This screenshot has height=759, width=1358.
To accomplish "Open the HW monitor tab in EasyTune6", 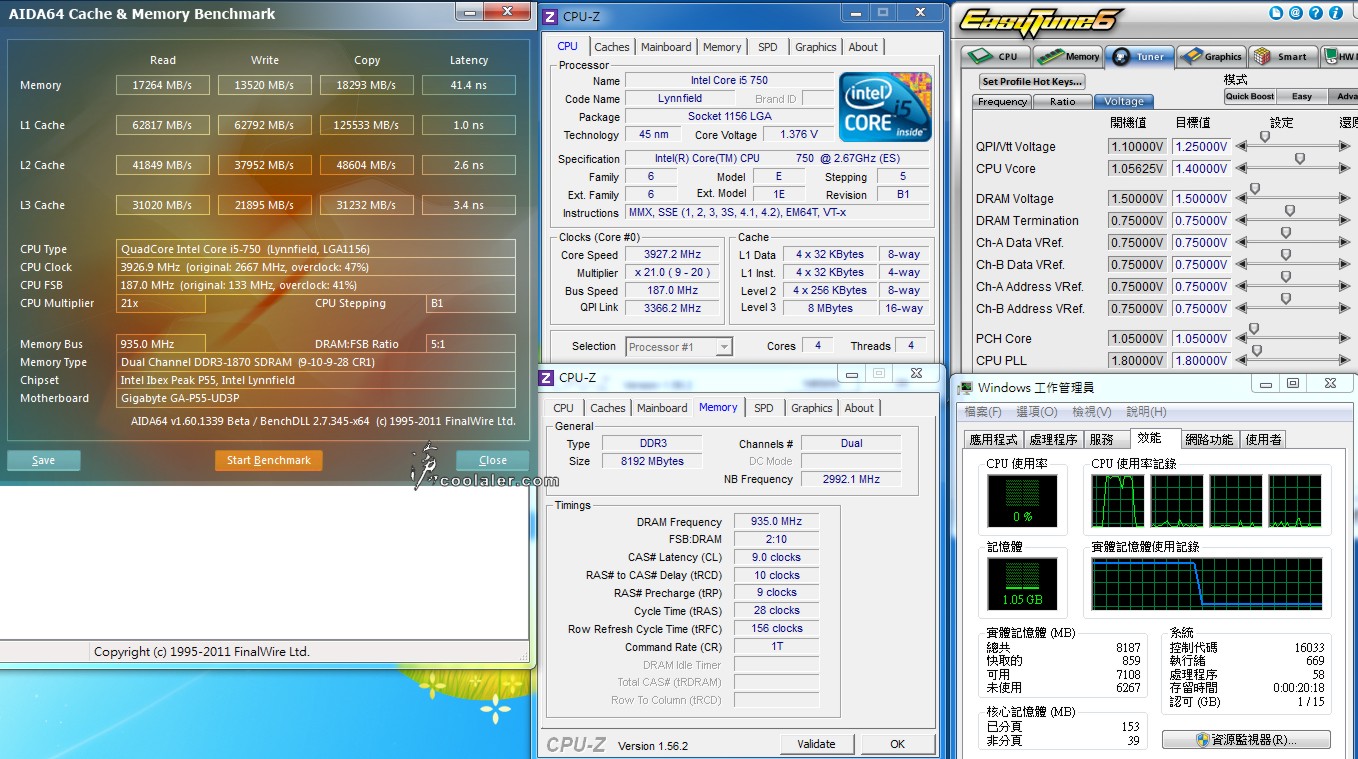I will click(1339, 56).
